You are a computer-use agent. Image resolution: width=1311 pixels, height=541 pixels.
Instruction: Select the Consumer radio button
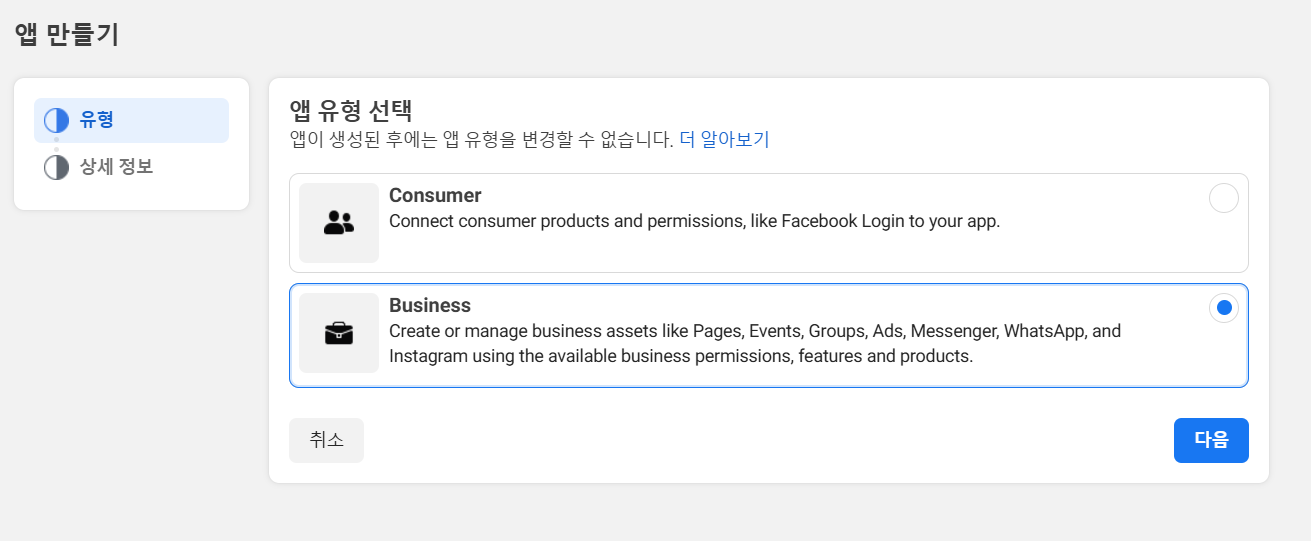coord(1224,198)
